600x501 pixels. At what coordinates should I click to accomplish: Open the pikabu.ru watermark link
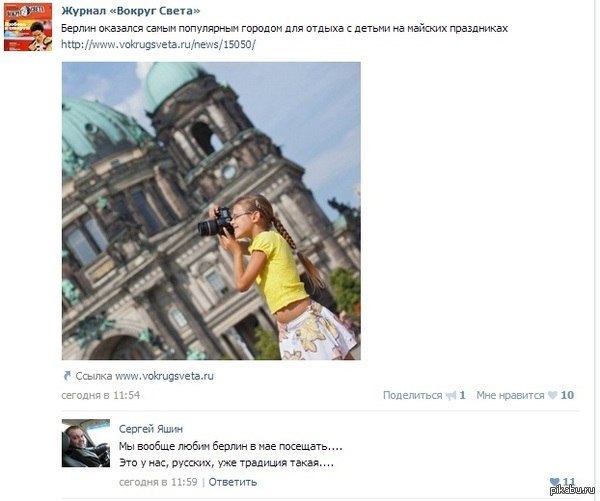point(572,491)
